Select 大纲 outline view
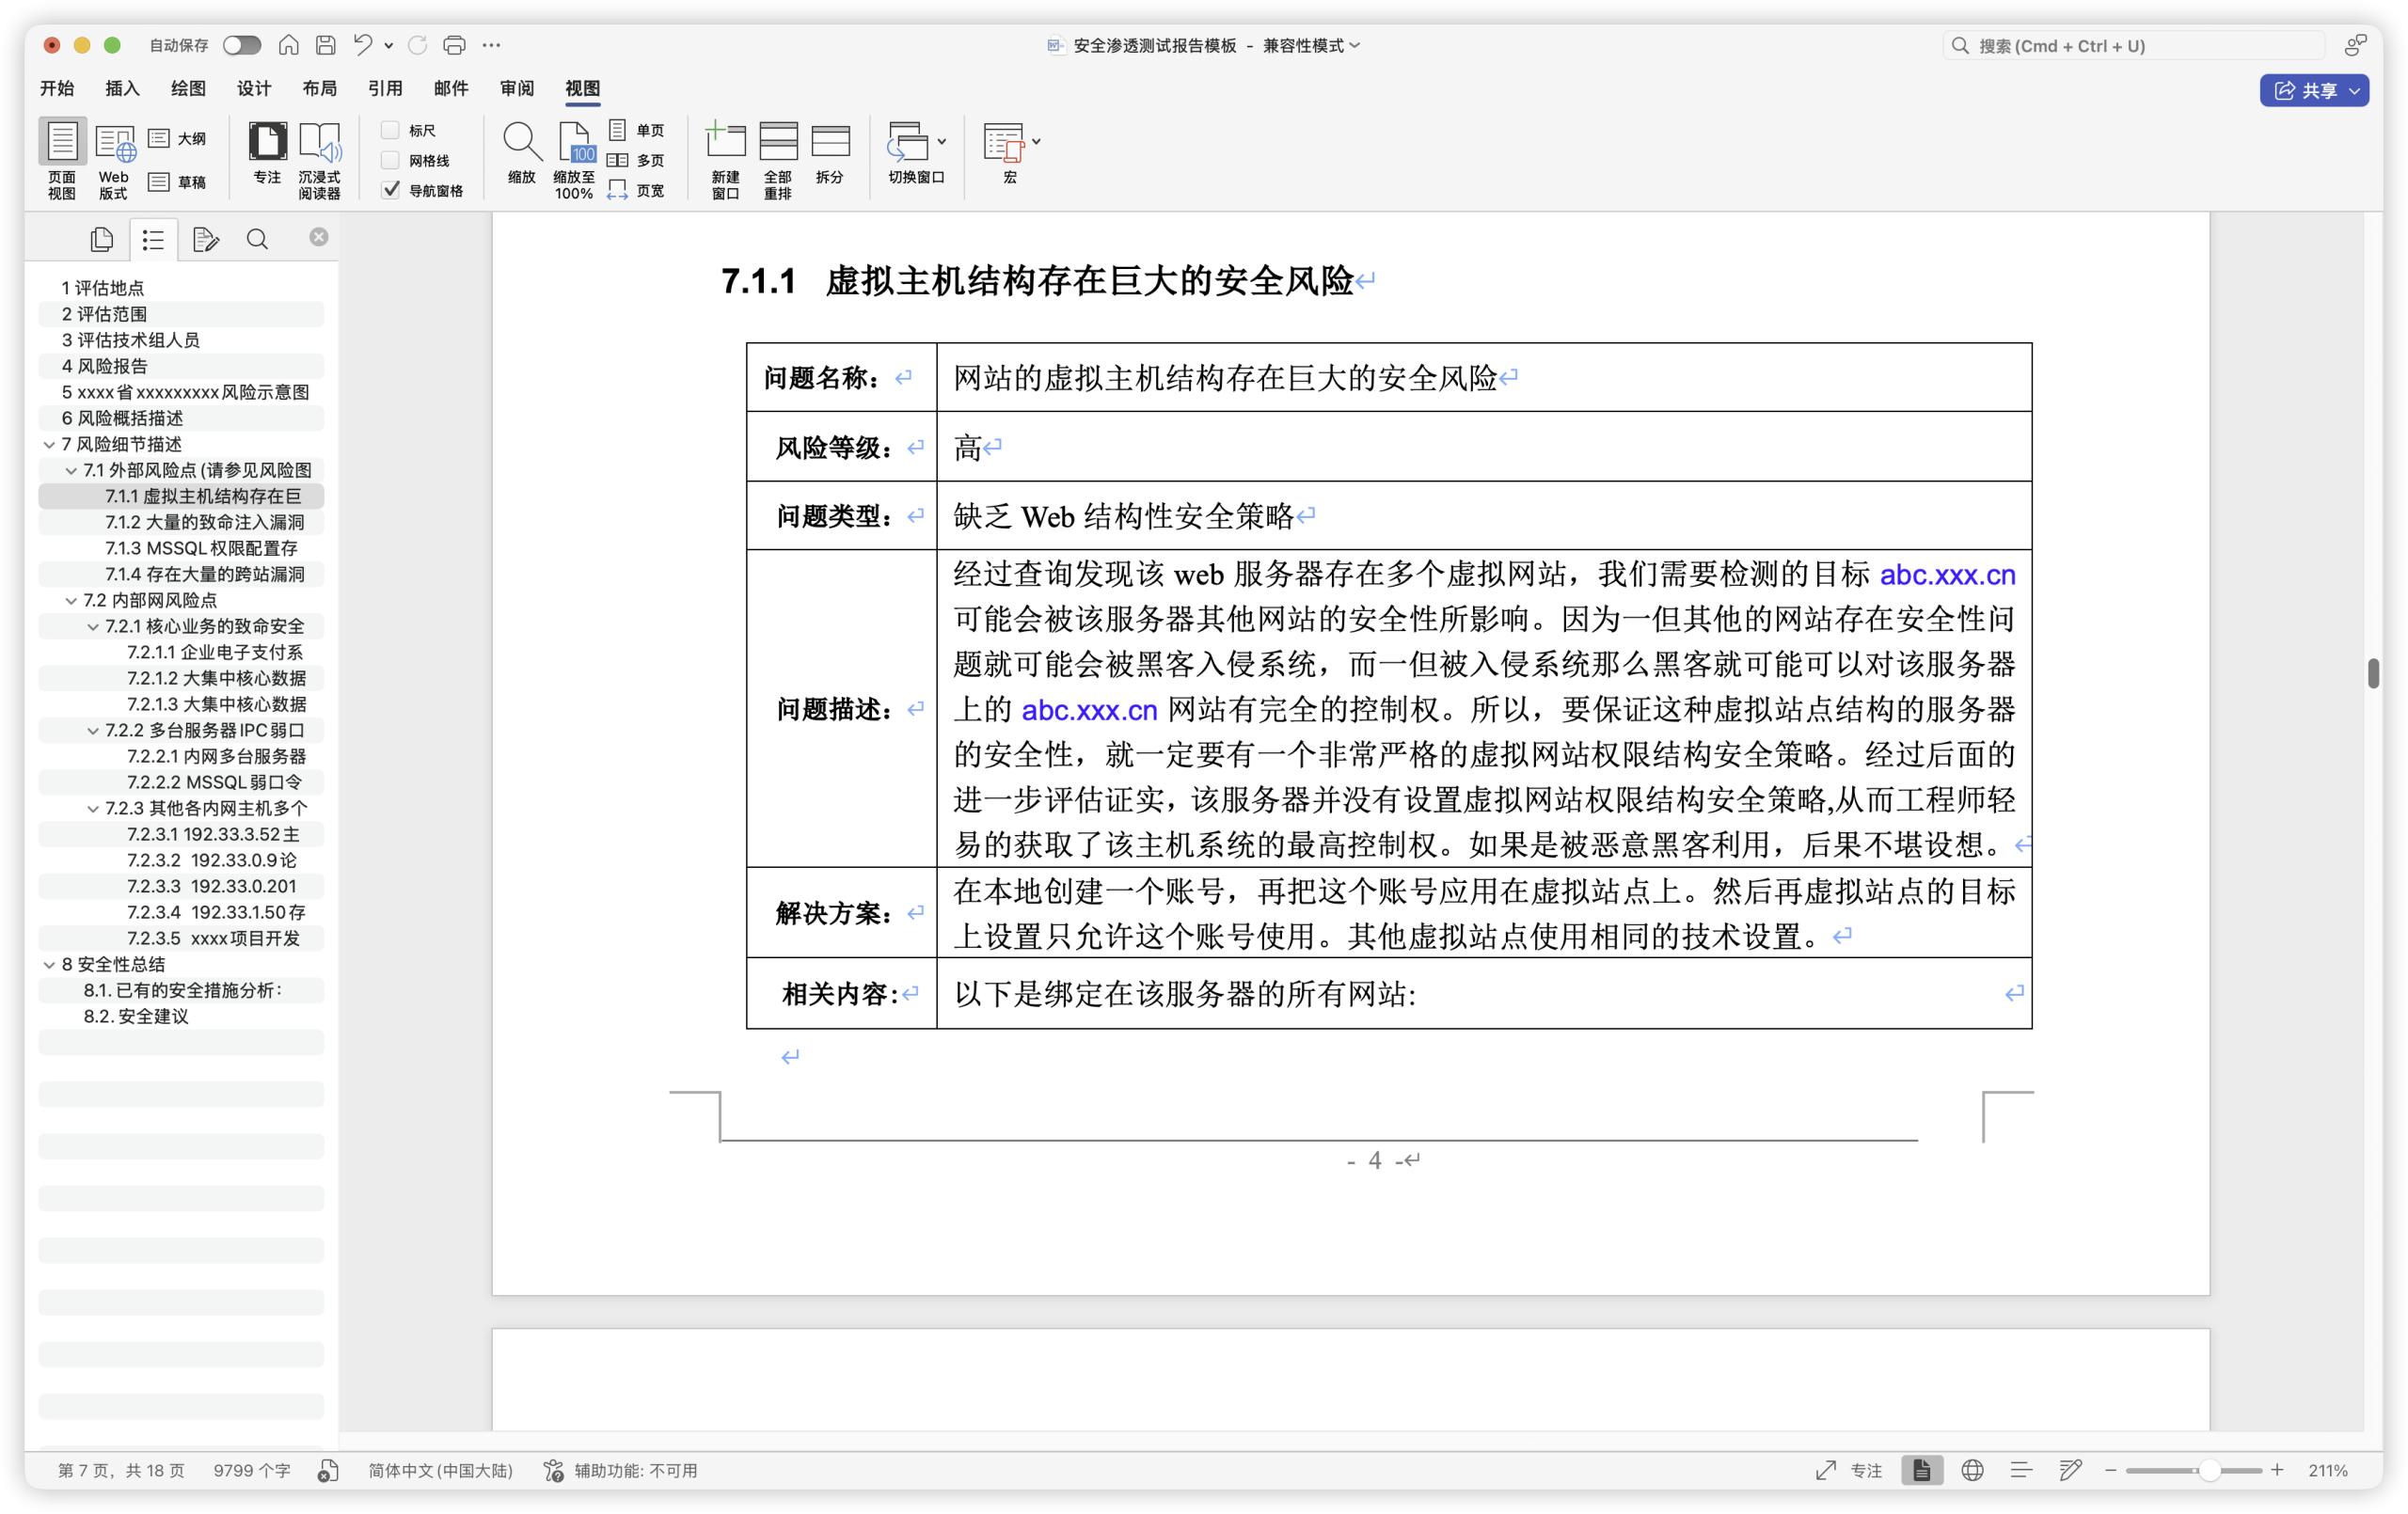Viewport: 2408px width, 1514px height. (x=178, y=137)
